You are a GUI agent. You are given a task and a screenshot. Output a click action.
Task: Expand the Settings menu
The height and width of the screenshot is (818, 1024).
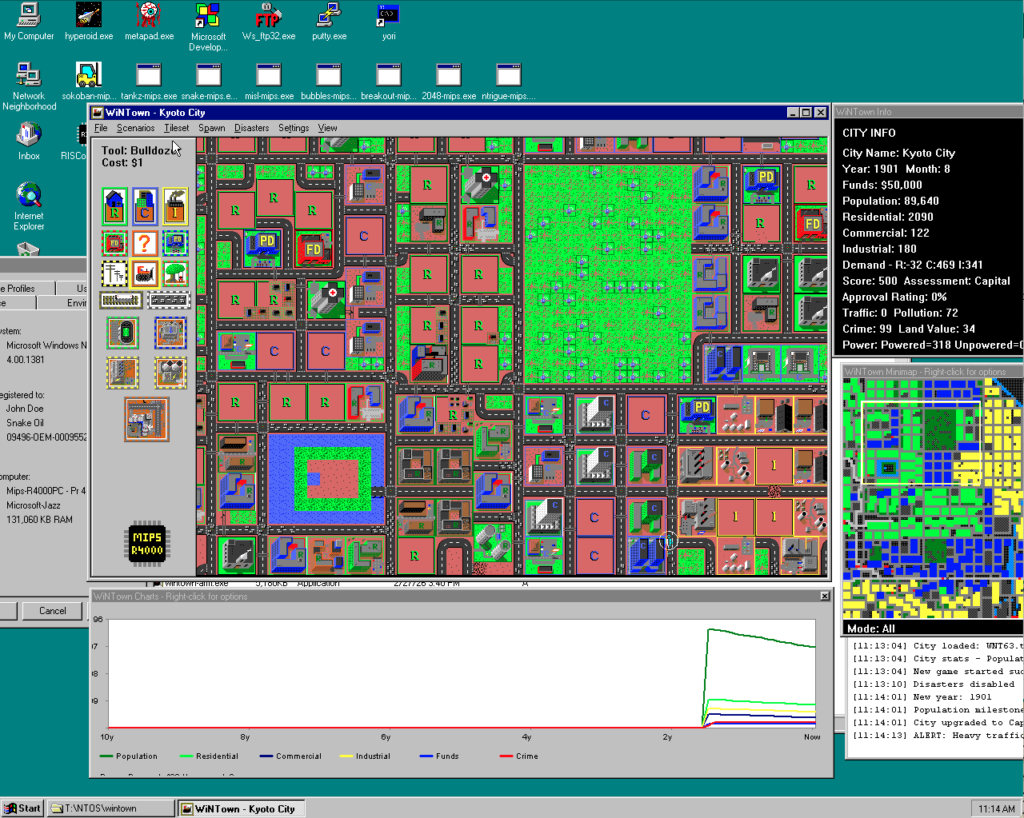293,128
